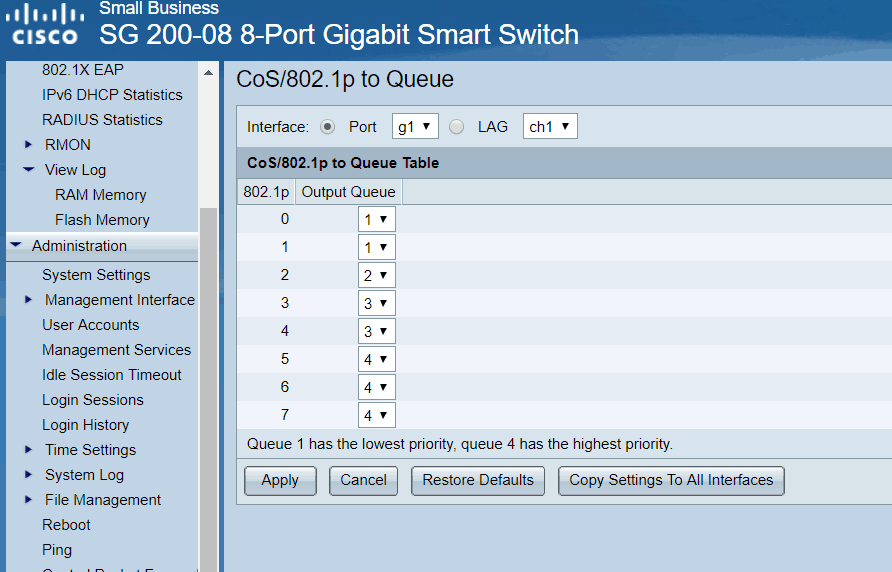This screenshot has width=892, height=572.
Task: Click Copy Settings To All Interfaces
Action: tap(671, 481)
